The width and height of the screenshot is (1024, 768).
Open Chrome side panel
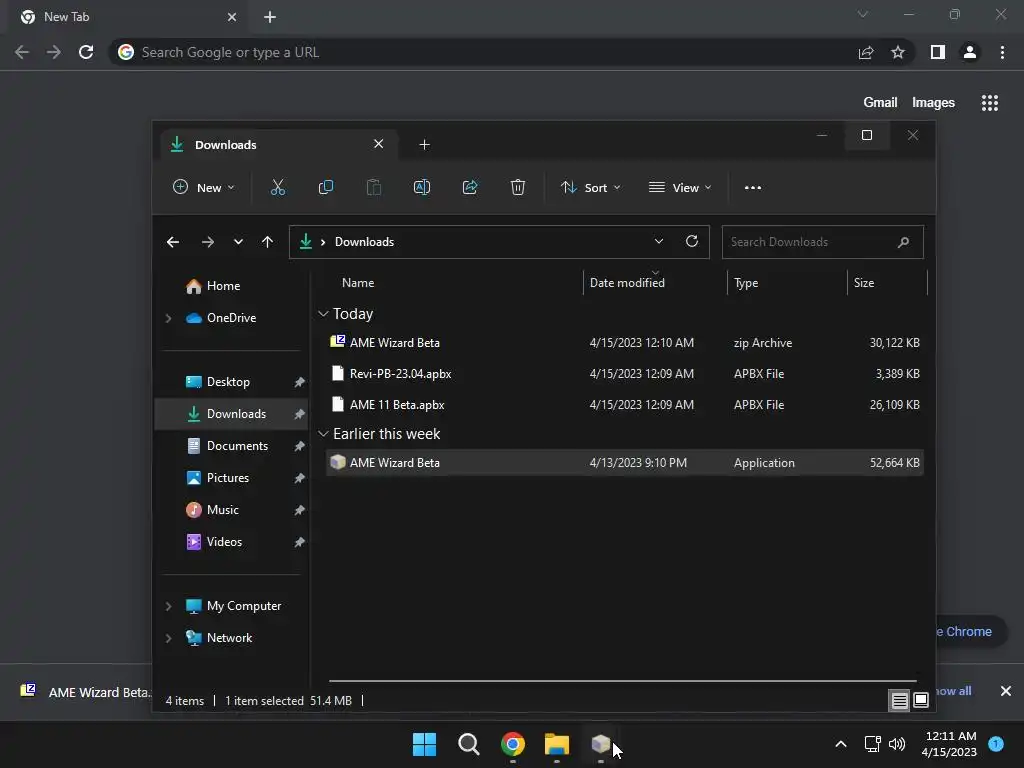tap(938, 52)
